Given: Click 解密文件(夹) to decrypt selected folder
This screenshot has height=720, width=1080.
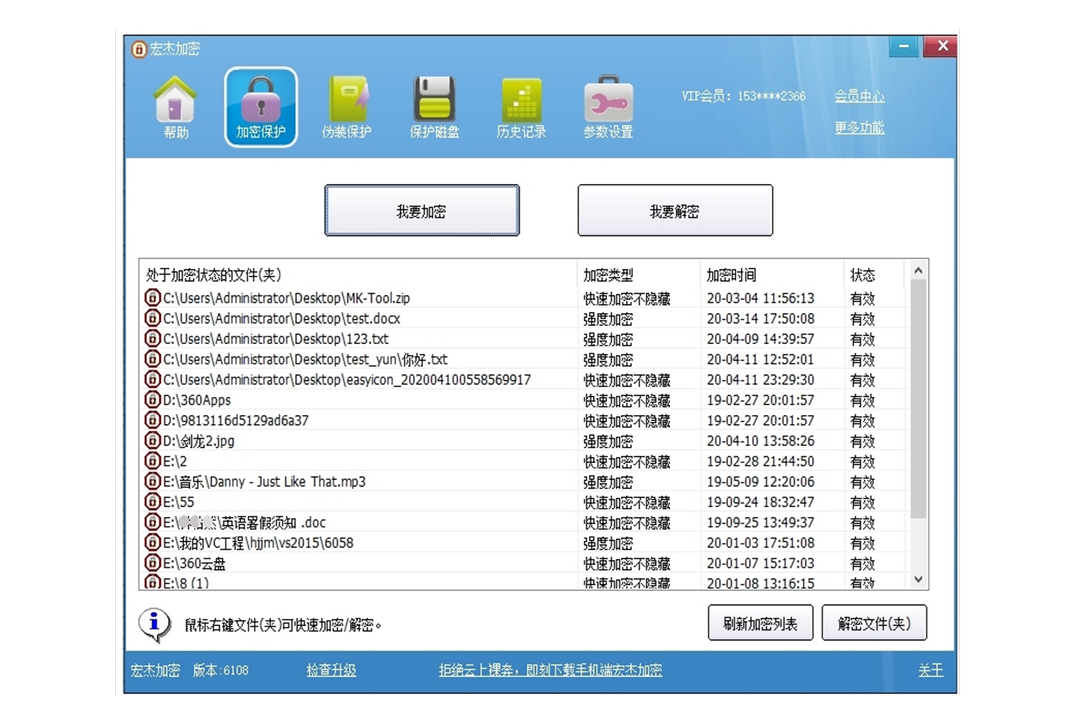Looking at the screenshot, I should [874, 622].
